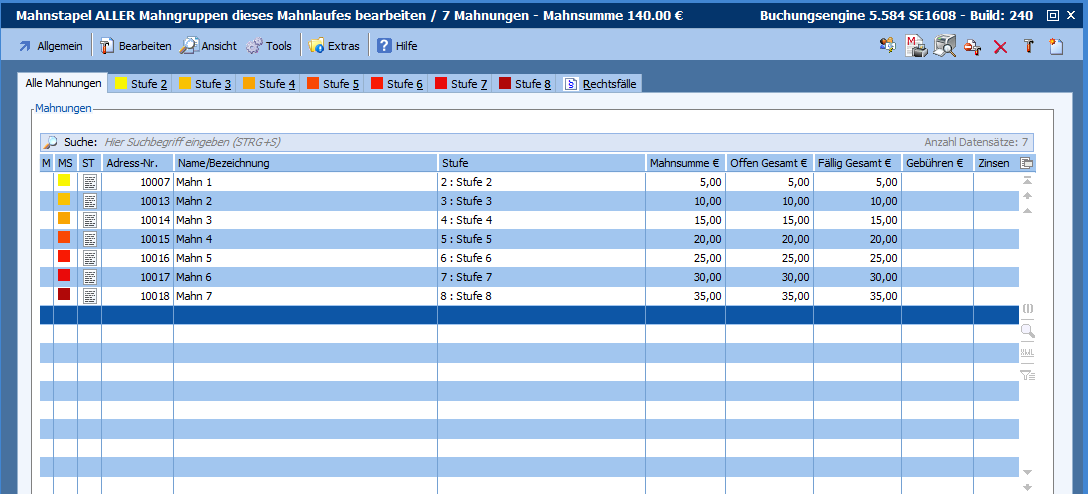
Task: Click the red X delete icon
Action: [1000, 47]
